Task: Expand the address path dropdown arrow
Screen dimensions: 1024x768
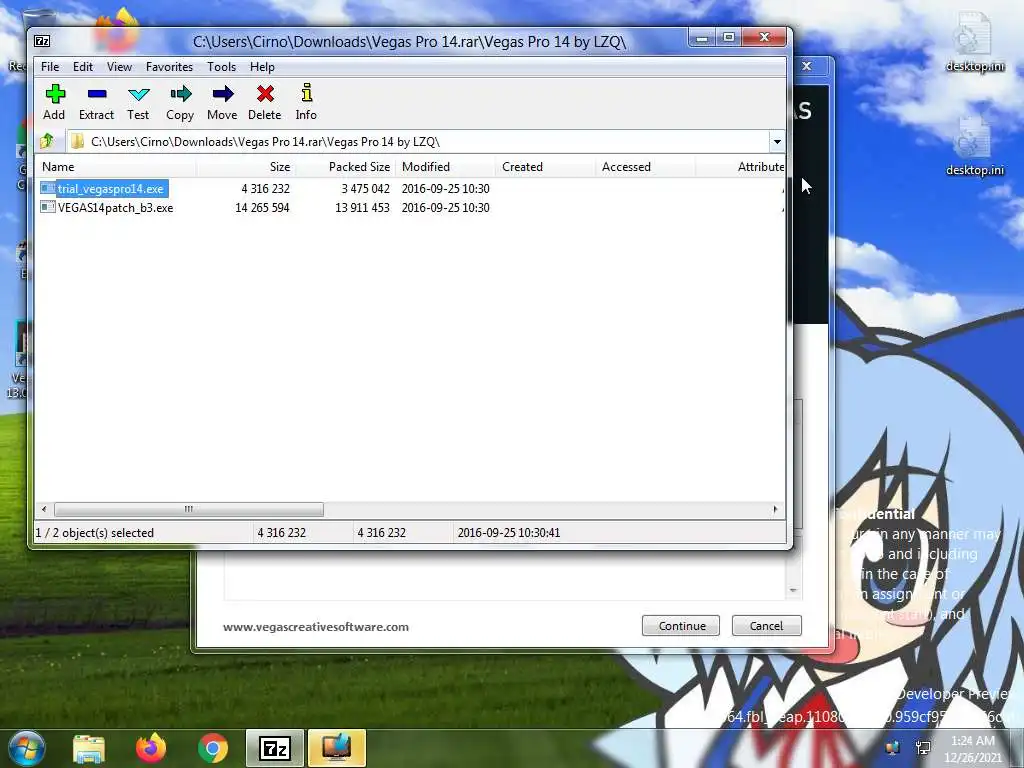Action: [777, 142]
